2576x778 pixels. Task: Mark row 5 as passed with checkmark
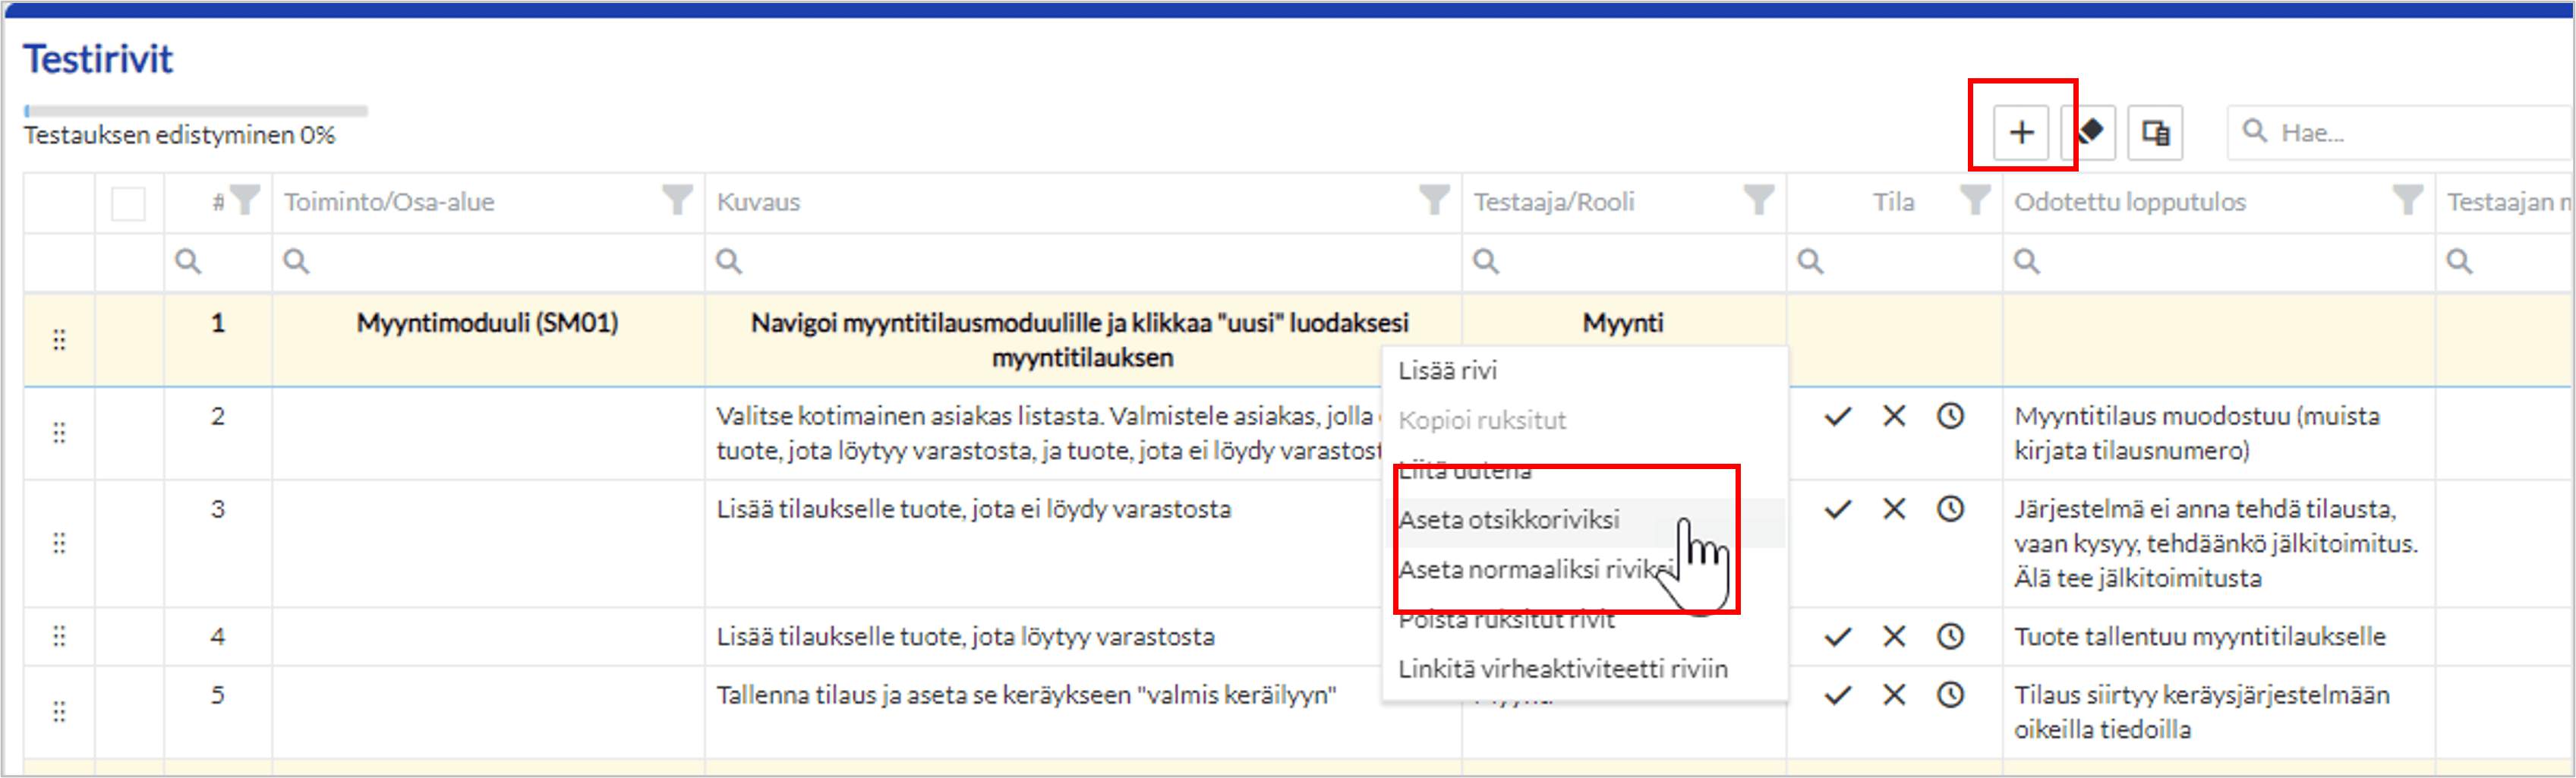[1838, 695]
